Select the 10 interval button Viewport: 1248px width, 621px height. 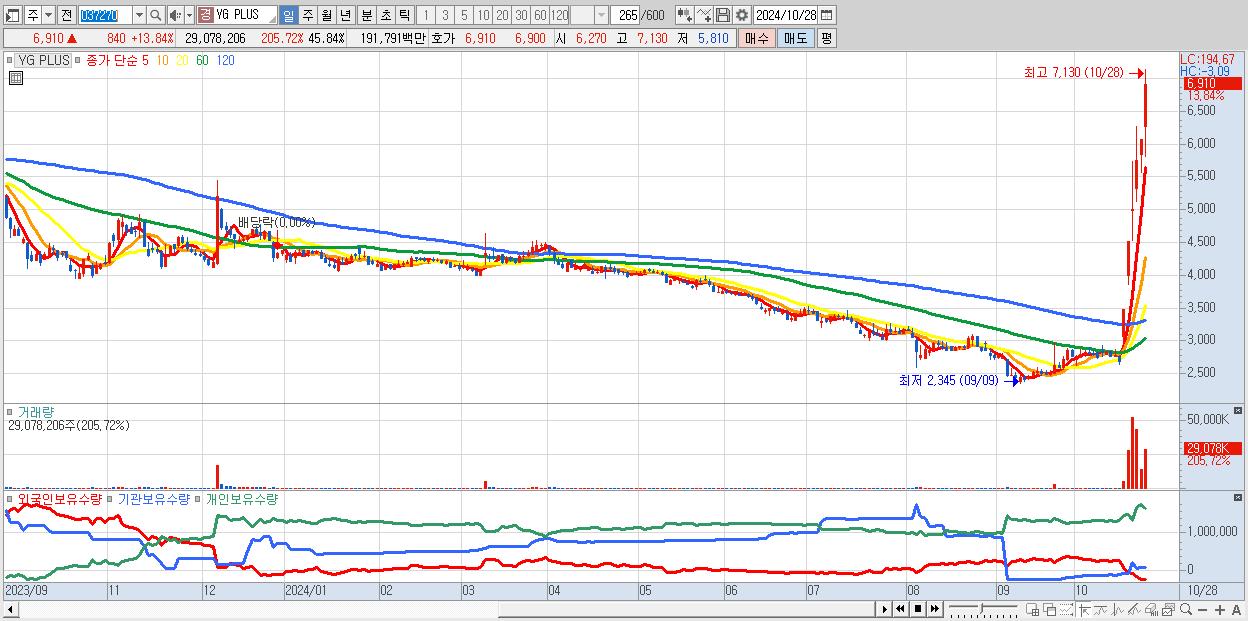coord(483,15)
